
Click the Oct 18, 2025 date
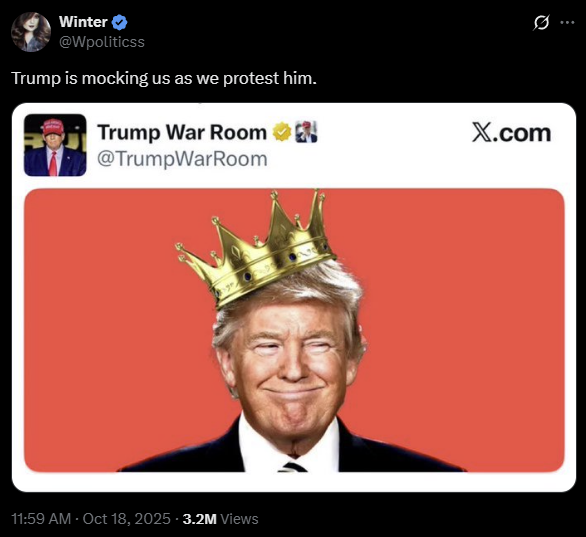126,519
